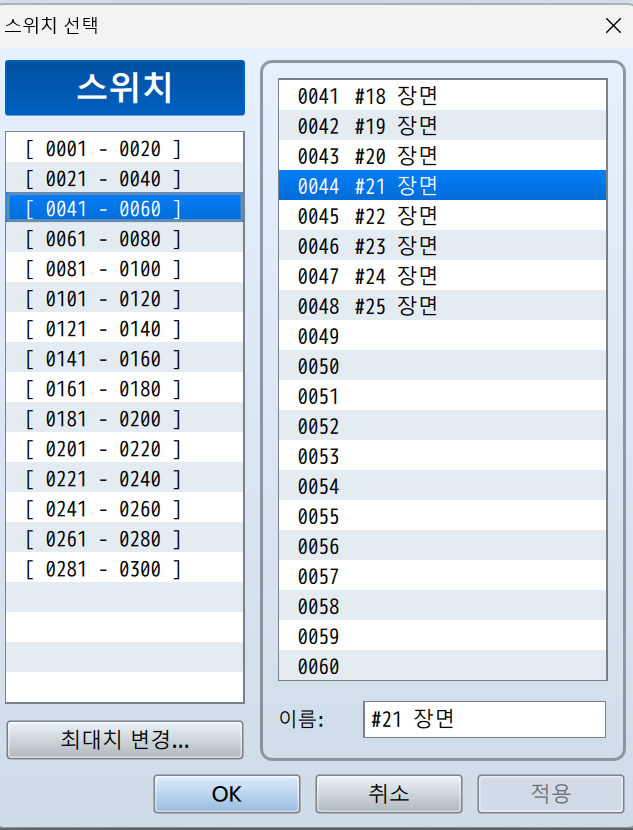This screenshot has width=633, height=830.
Task: Choose empty switch 0056
Action: [x=442, y=546]
